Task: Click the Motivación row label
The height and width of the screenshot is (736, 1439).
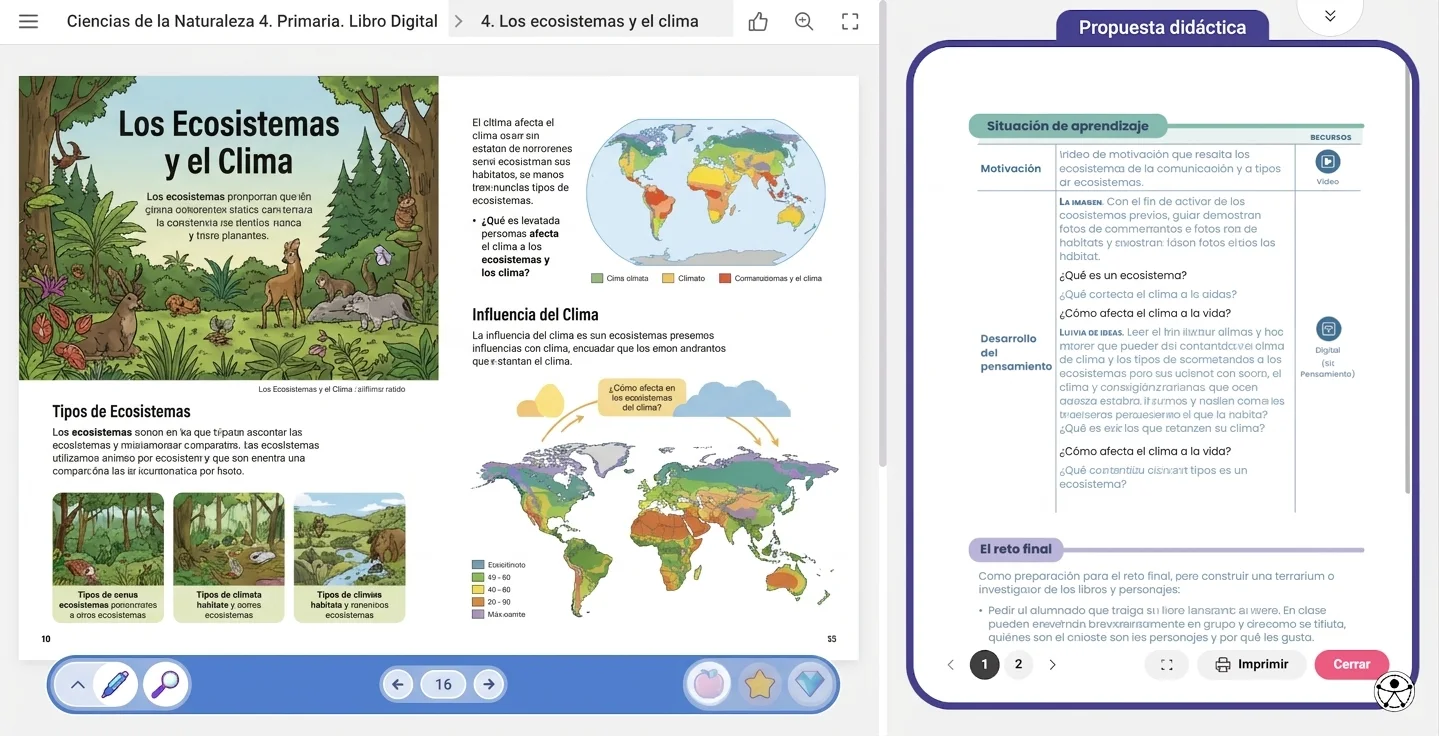Action: pyautogui.click(x=1011, y=168)
